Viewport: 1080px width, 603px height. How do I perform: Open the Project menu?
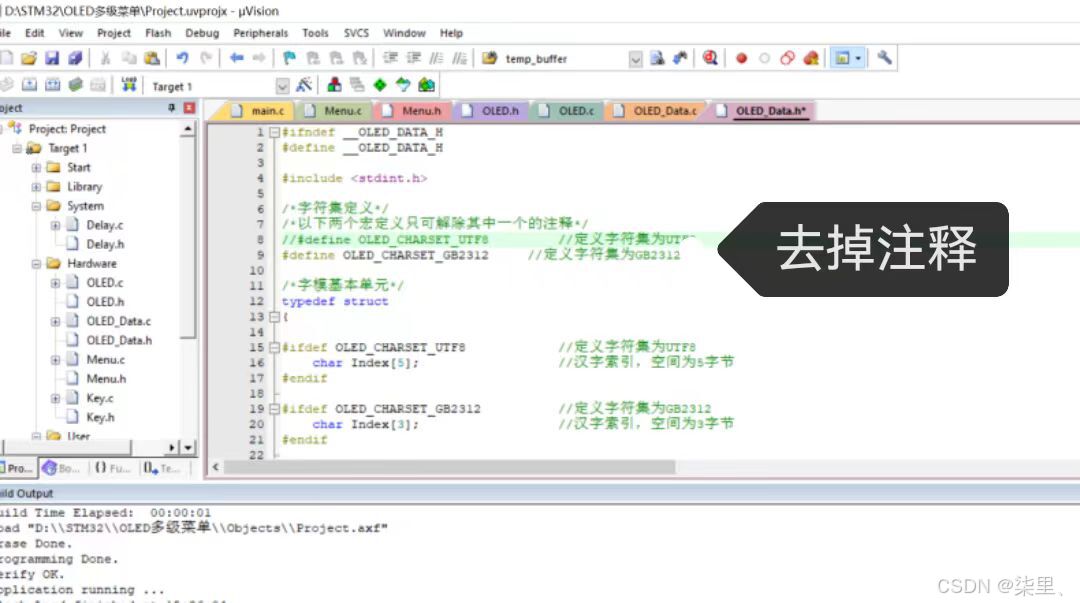114,33
